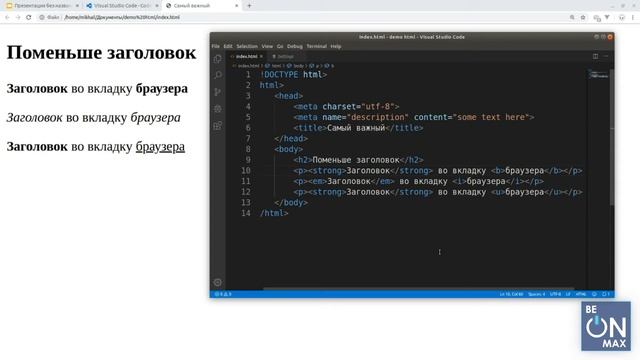
Task: Open the Debug menu in VS Code
Action: 295,46
